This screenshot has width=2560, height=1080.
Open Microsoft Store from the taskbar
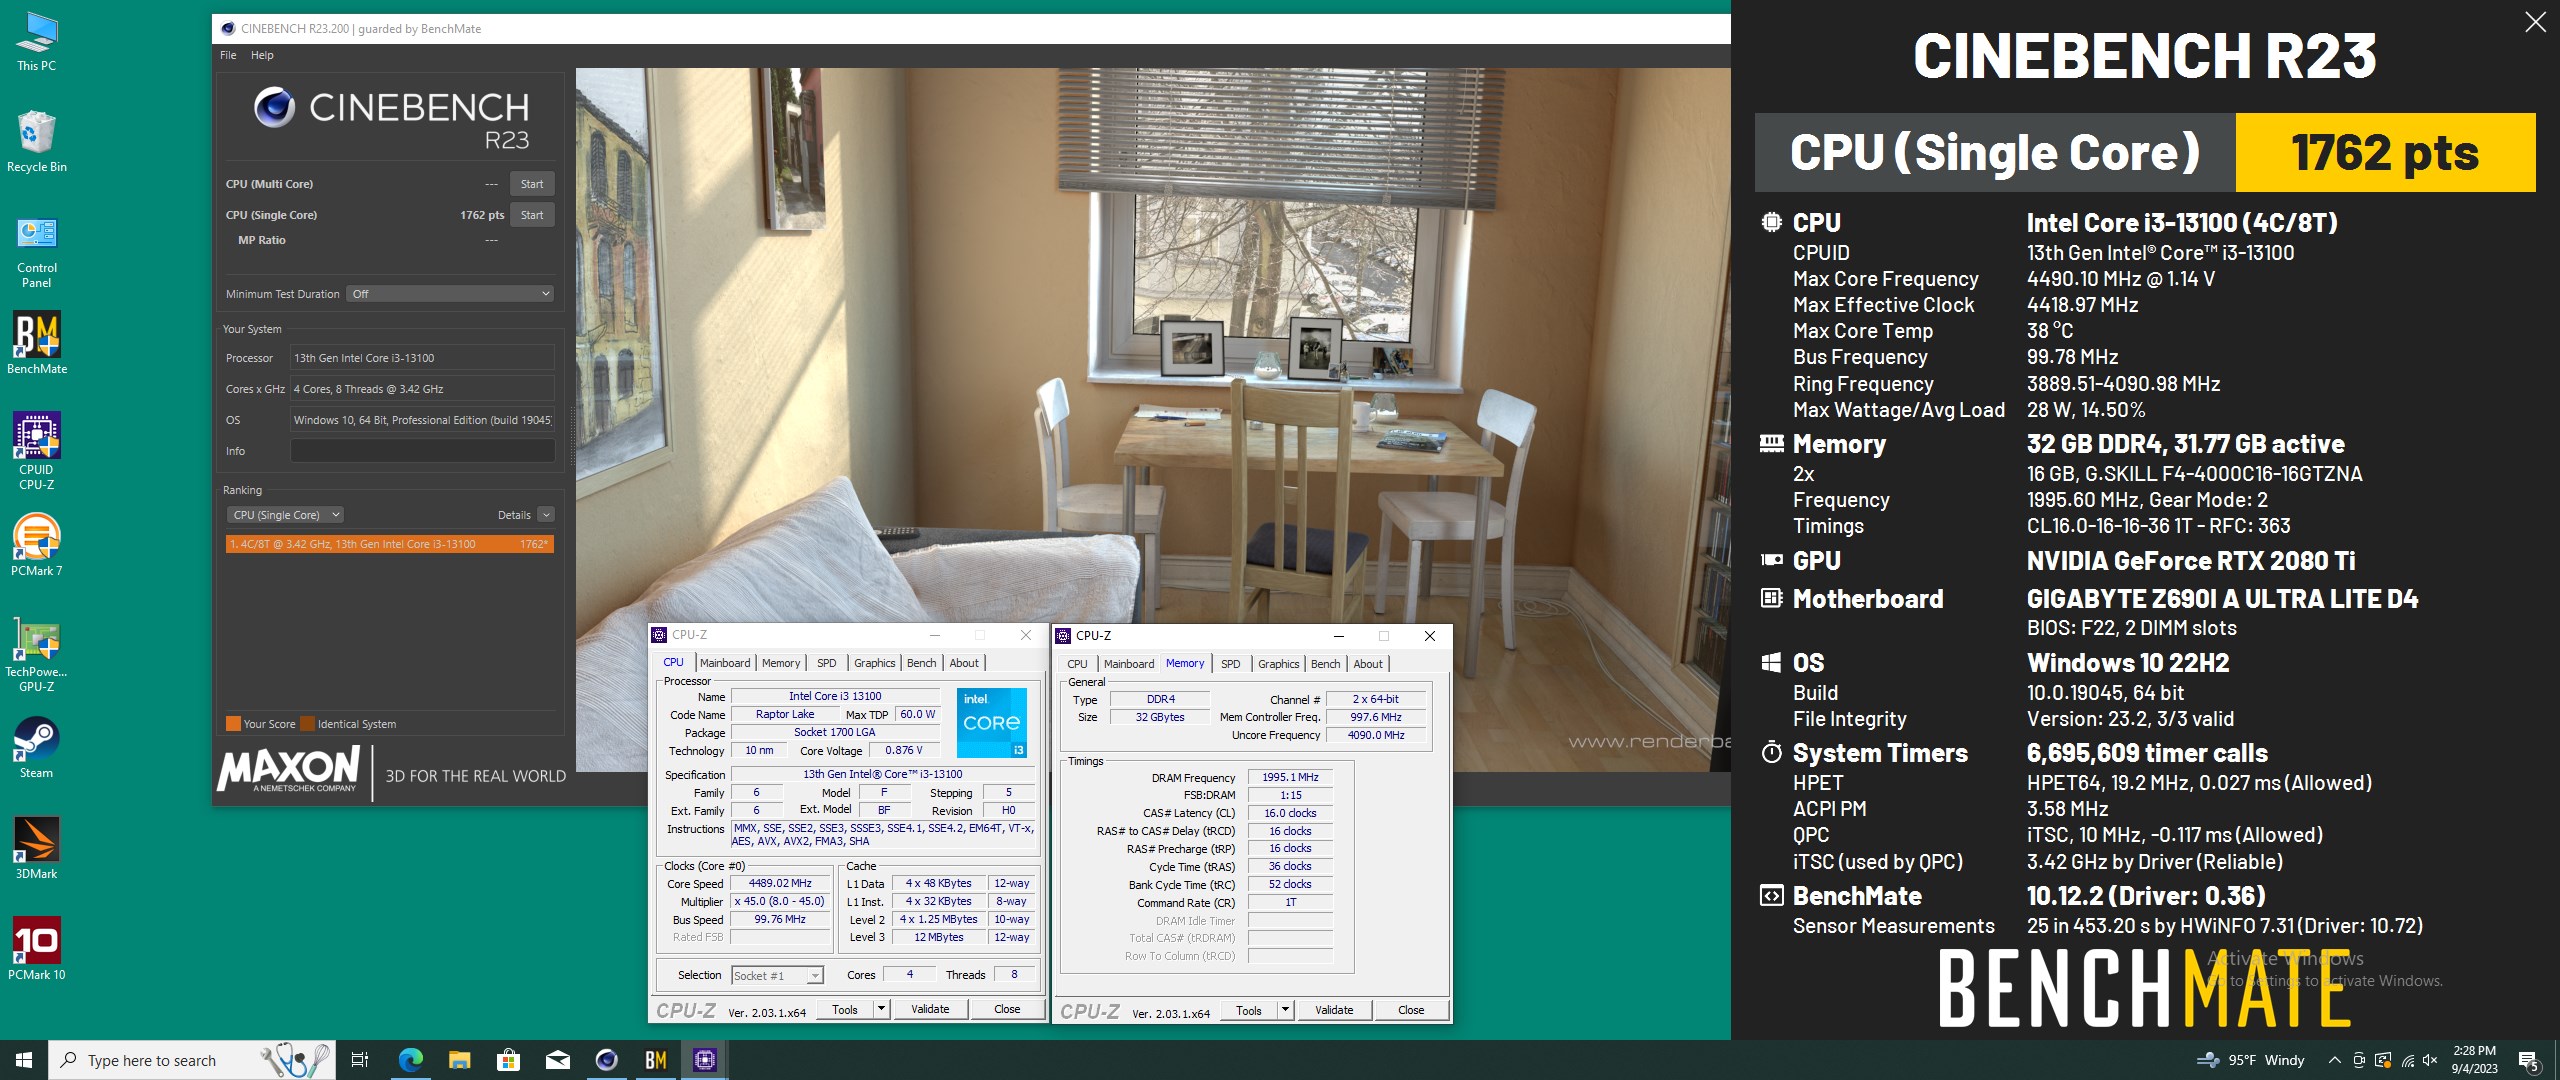(508, 1060)
